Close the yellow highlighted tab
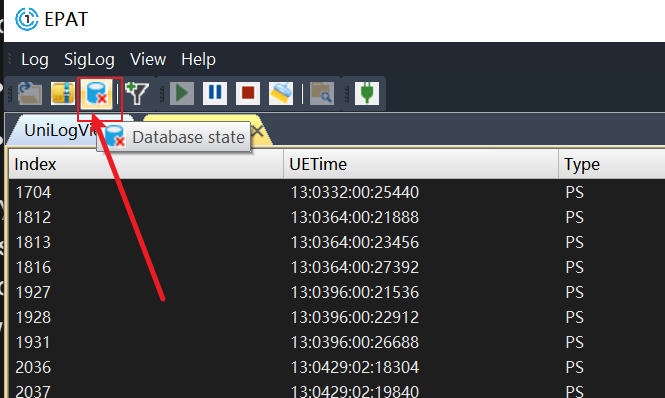Screen dimensions: 665x398 [257, 131]
